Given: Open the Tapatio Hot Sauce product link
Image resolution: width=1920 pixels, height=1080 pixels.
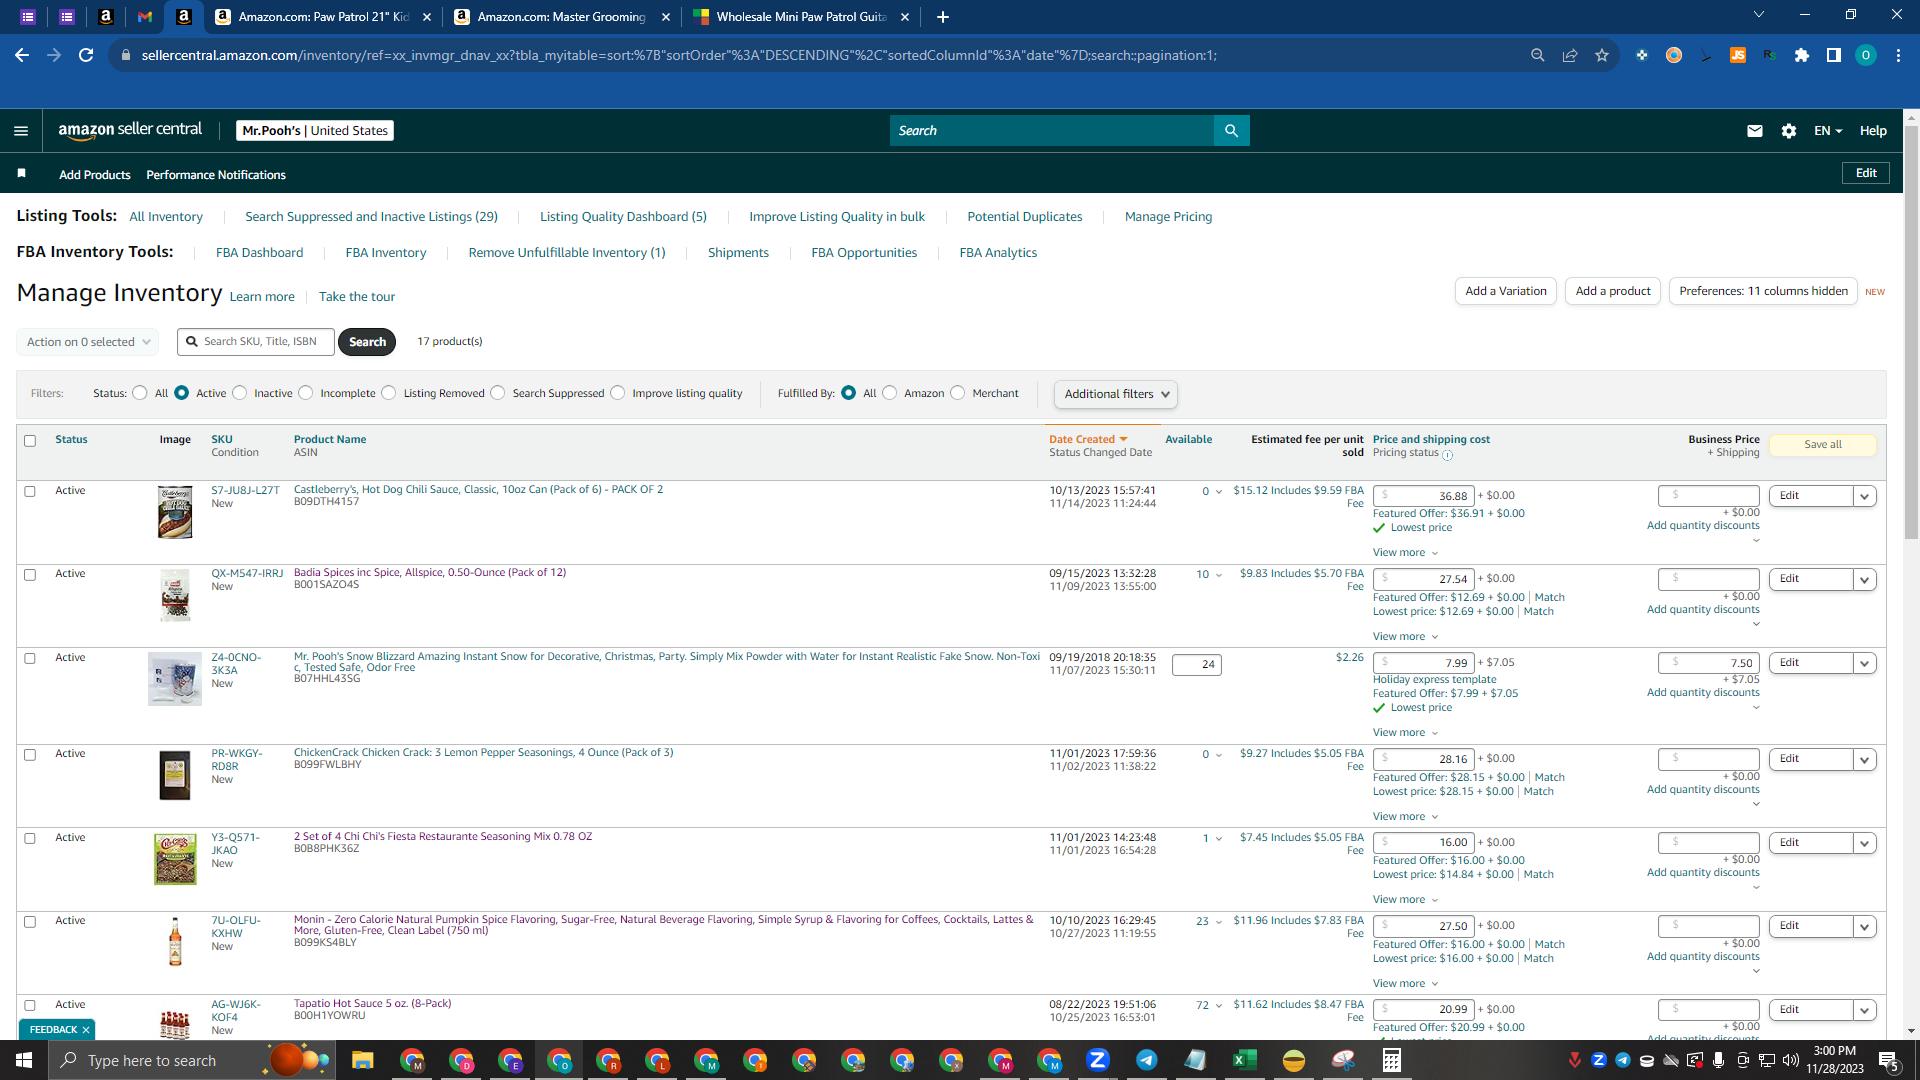Looking at the screenshot, I should 372,1004.
